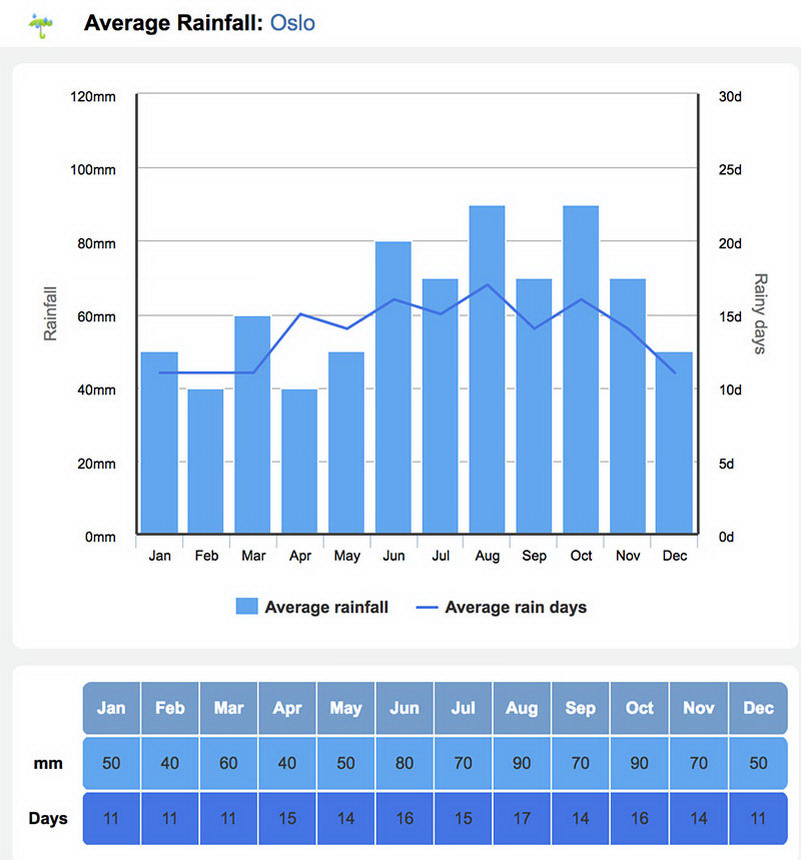Click the Jan column header in the table
This screenshot has height=860, width=801.
tap(111, 708)
